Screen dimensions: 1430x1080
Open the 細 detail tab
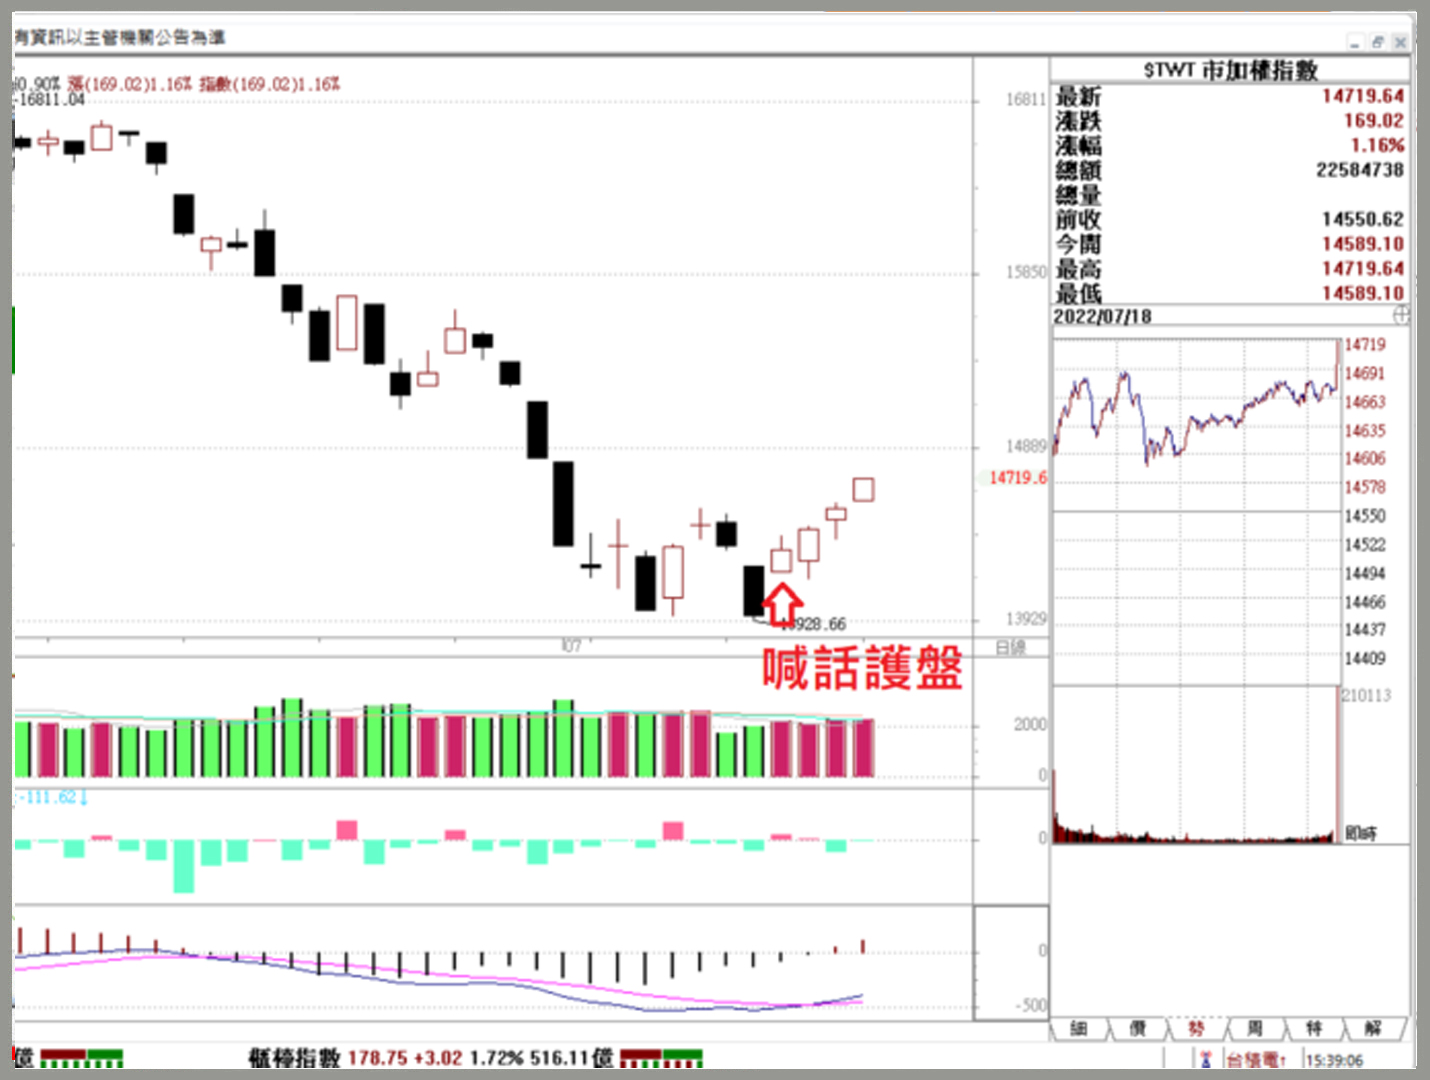point(1079,1028)
